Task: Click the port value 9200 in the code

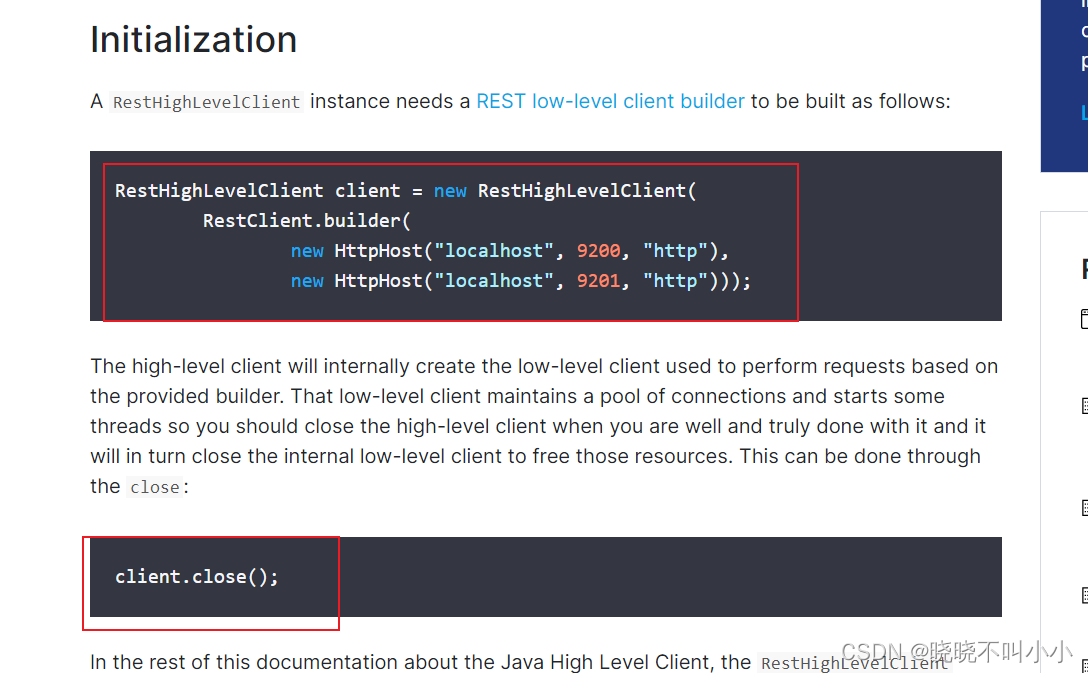Action: click(x=598, y=250)
